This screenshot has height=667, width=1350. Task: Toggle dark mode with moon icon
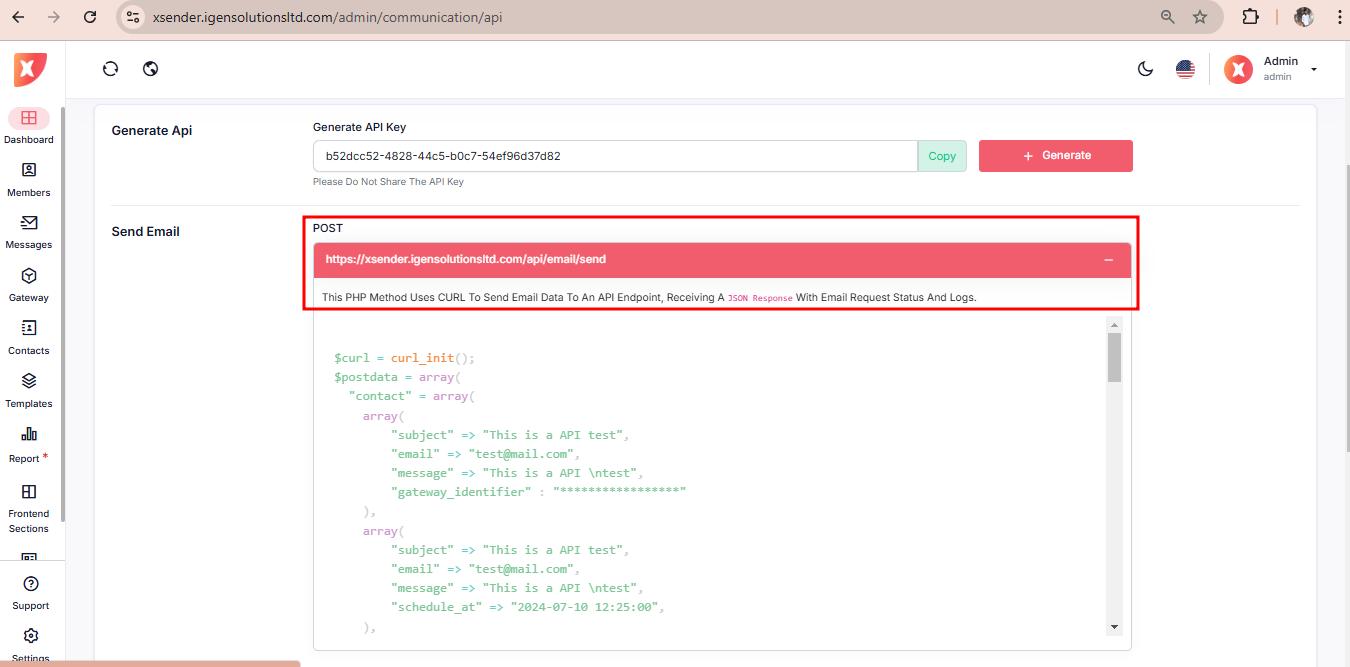1146,69
